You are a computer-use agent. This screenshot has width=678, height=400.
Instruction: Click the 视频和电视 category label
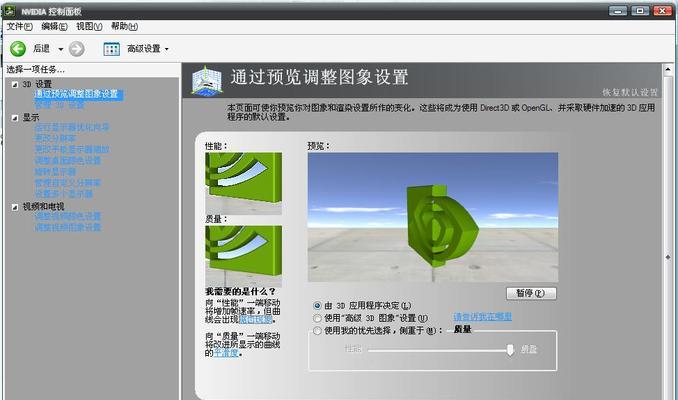tap(43, 207)
